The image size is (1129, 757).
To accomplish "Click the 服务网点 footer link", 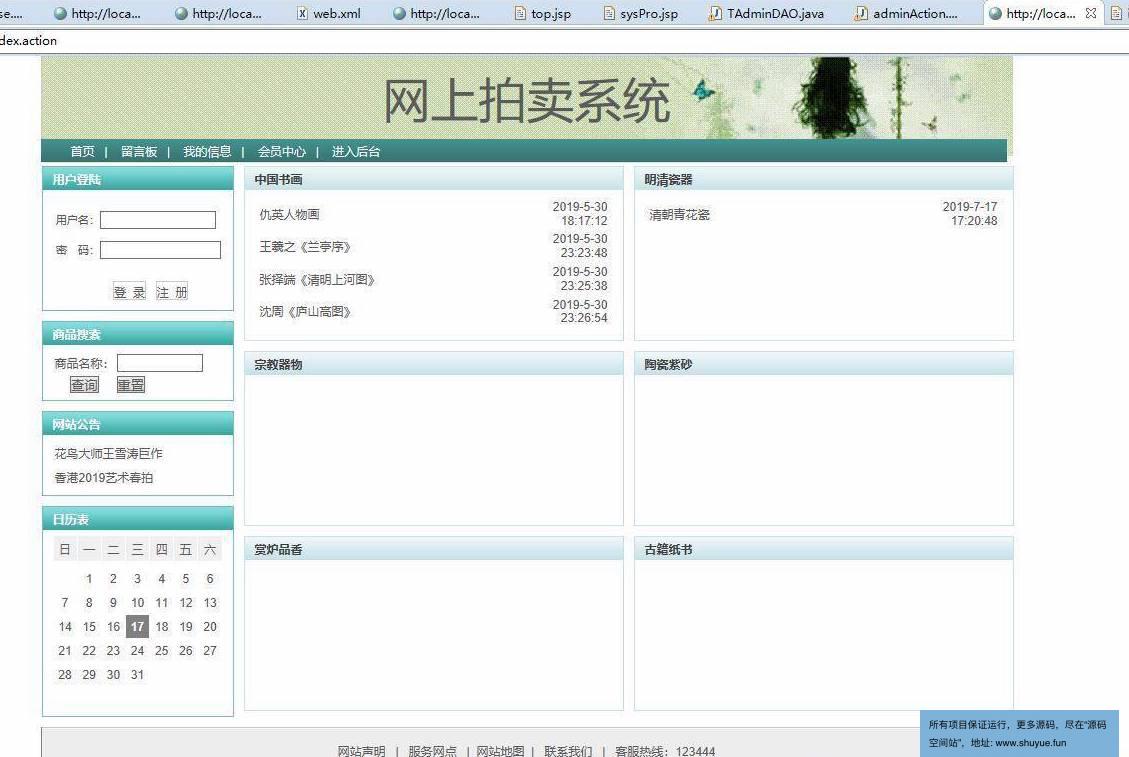I will click(x=432, y=751).
